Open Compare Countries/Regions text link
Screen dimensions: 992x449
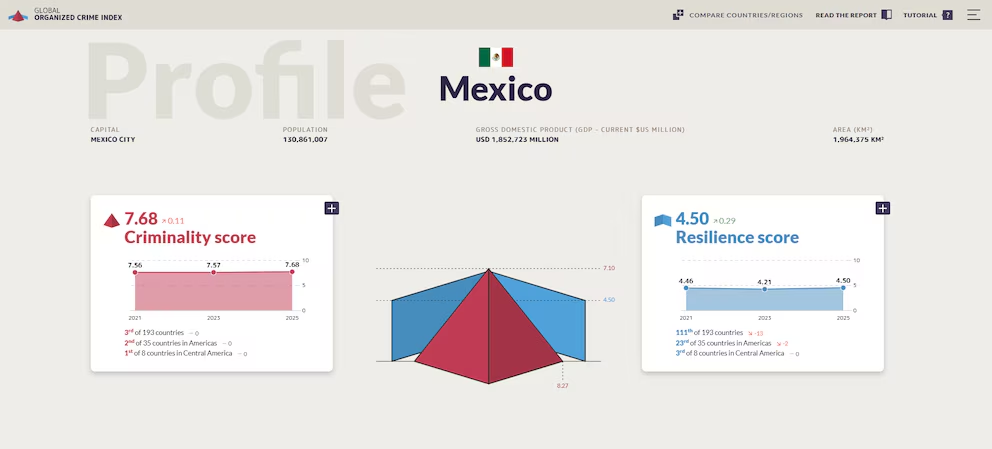[745, 15]
